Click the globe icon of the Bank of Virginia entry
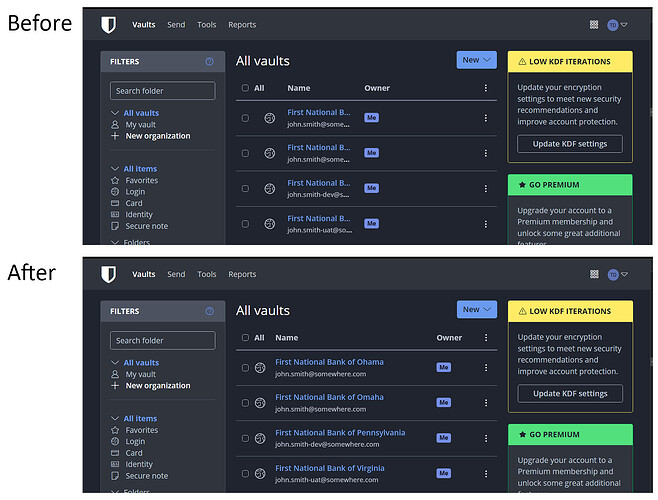The image size is (658, 500). [260, 474]
